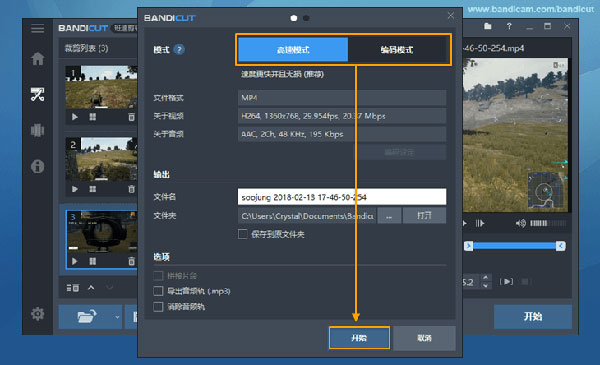Toggle the 拼接片段 merge segments checkbox

[x=158, y=275]
